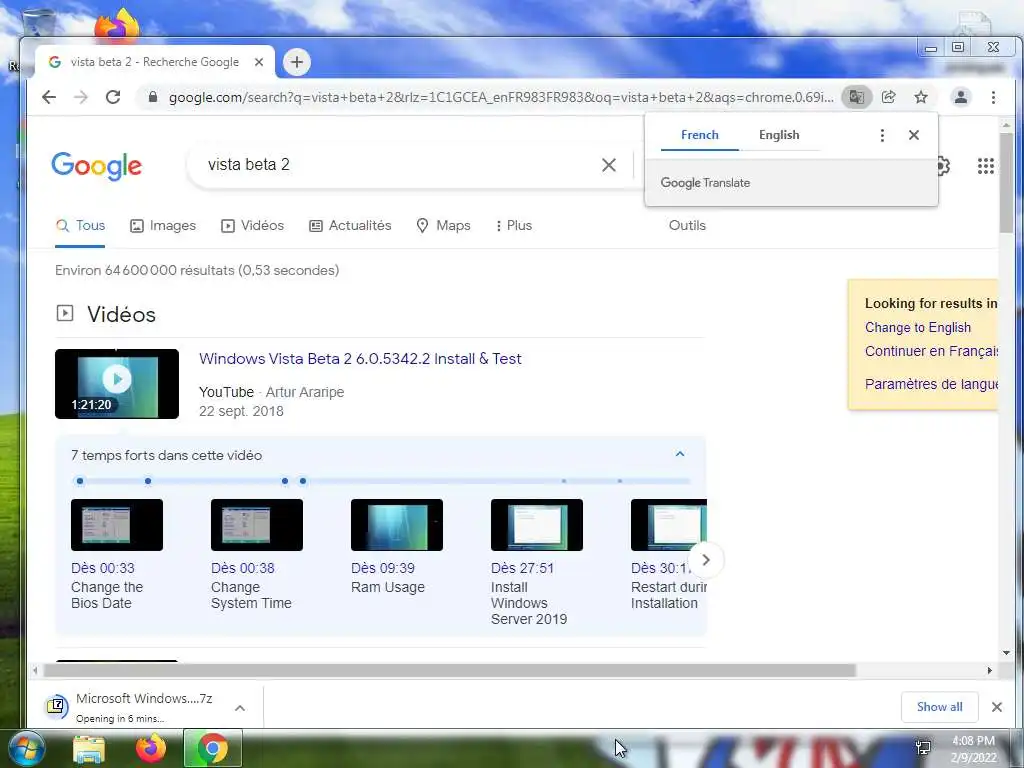
Task: Show next key moments with arrow
Action: [x=705, y=560]
